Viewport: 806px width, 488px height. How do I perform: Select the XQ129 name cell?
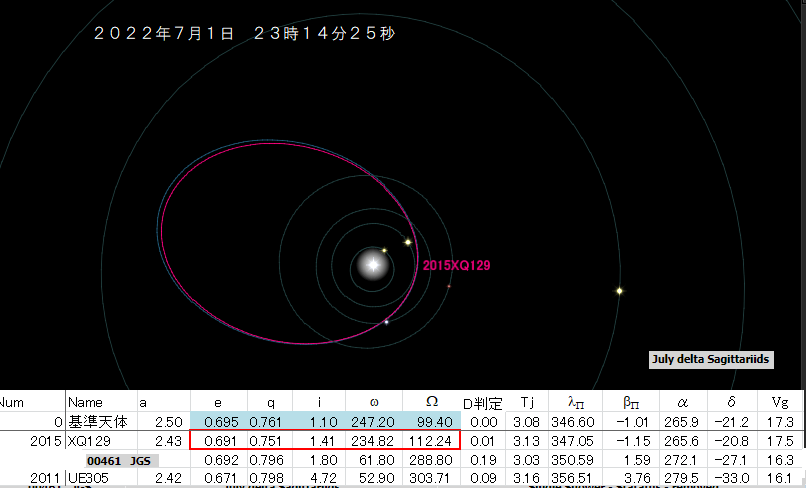click(x=88, y=441)
